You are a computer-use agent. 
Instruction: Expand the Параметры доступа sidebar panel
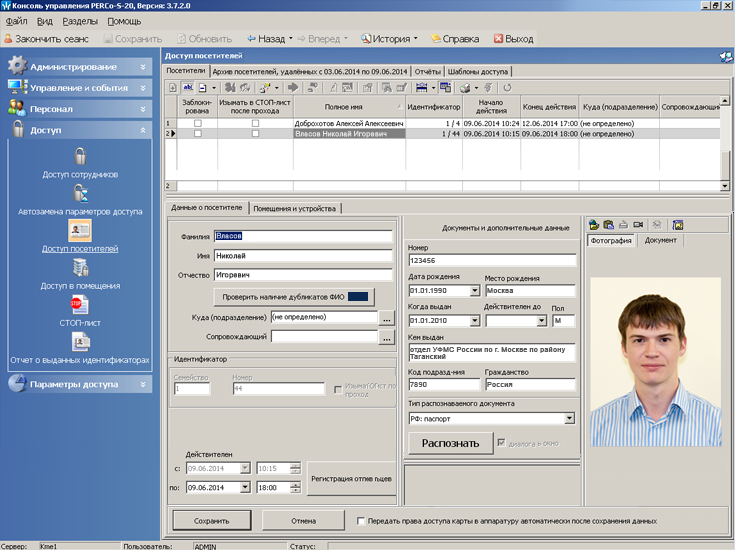[x=142, y=384]
